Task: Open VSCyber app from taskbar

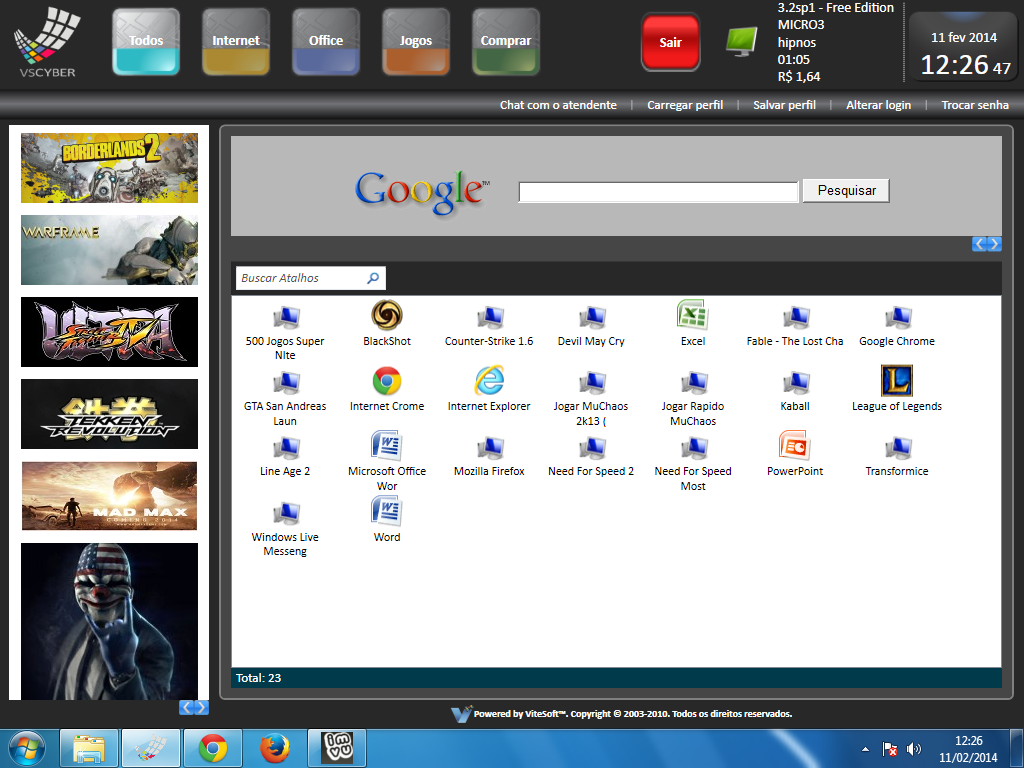Action: pos(151,748)
